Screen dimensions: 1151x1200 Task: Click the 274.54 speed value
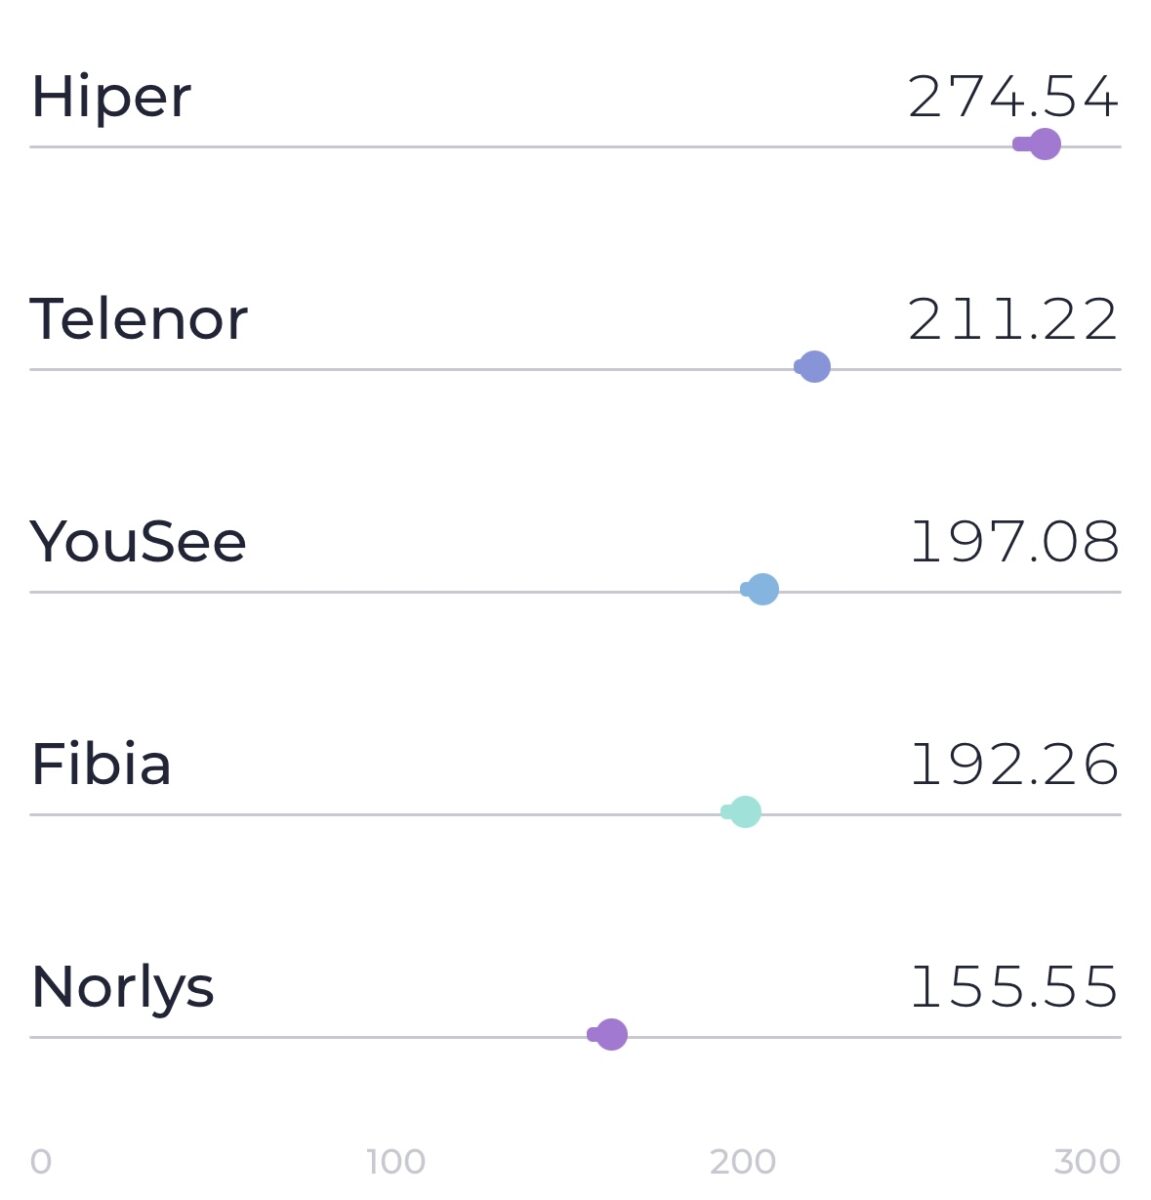1013,98
